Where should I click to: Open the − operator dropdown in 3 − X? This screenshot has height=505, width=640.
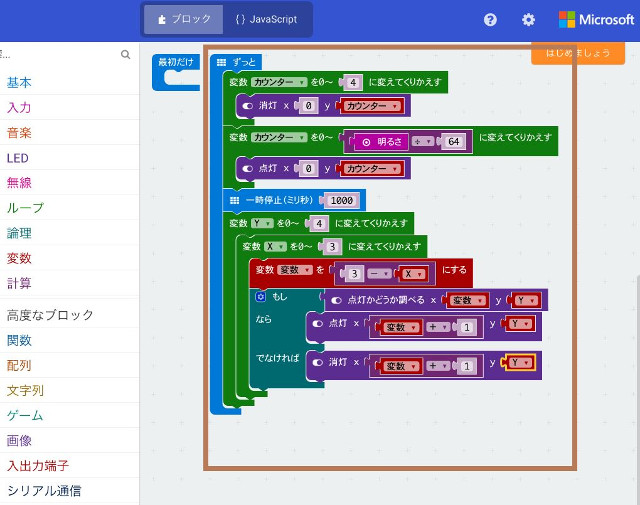click(378, 273)
